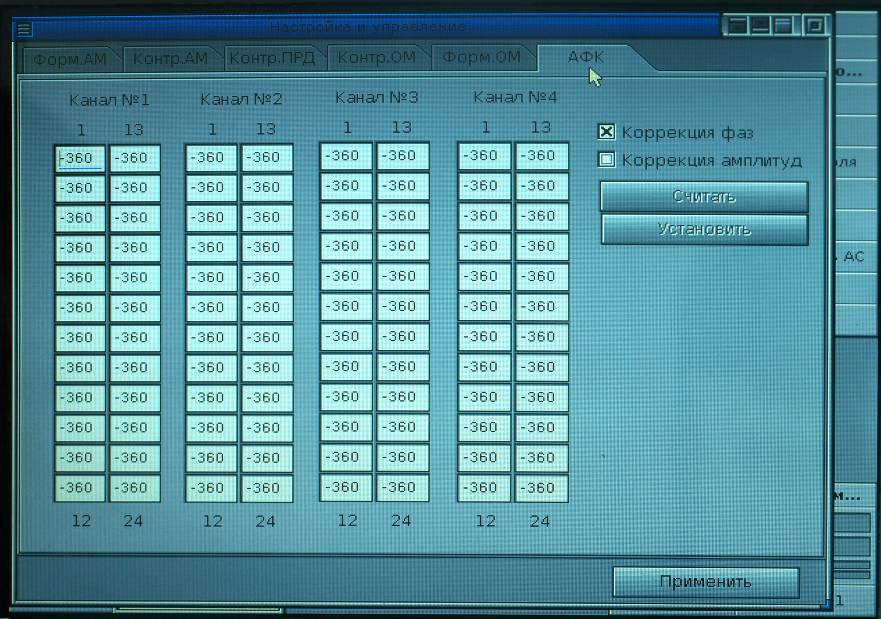
Task: Open the Форм.ОМ tab
Action: (482, 57)
